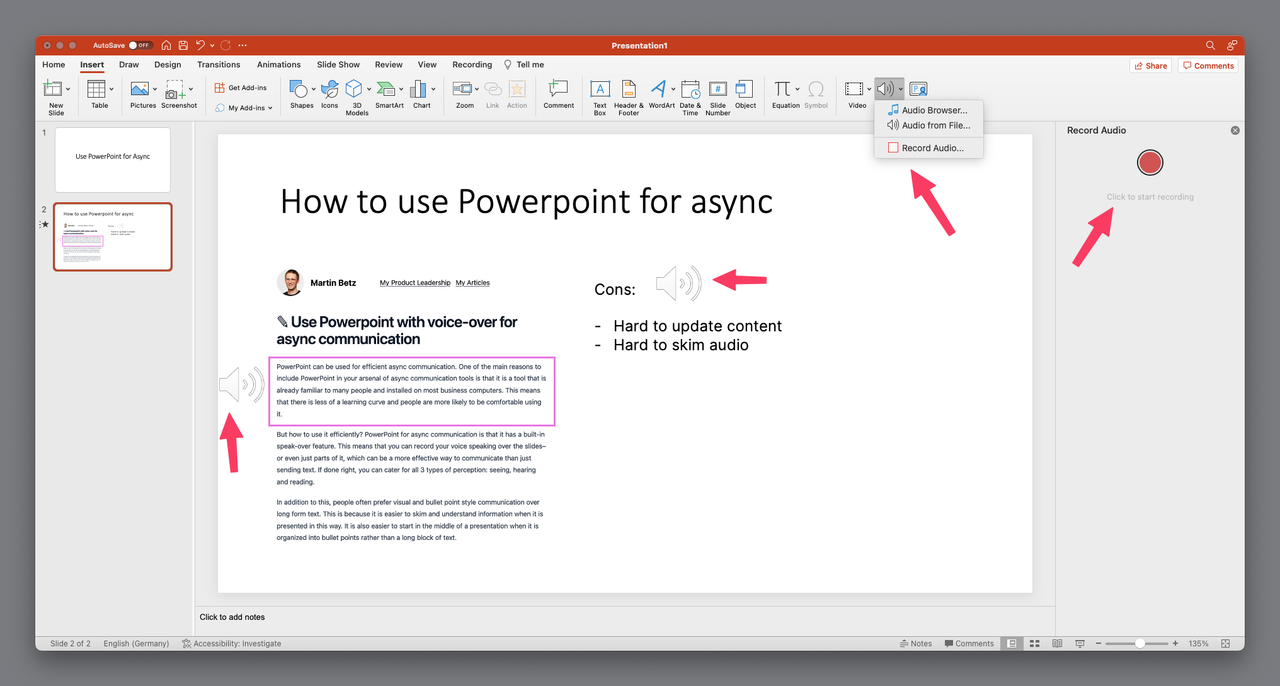The image size is (1280, 686).
Task: Open the Recording tab
Action: point(472,65)
